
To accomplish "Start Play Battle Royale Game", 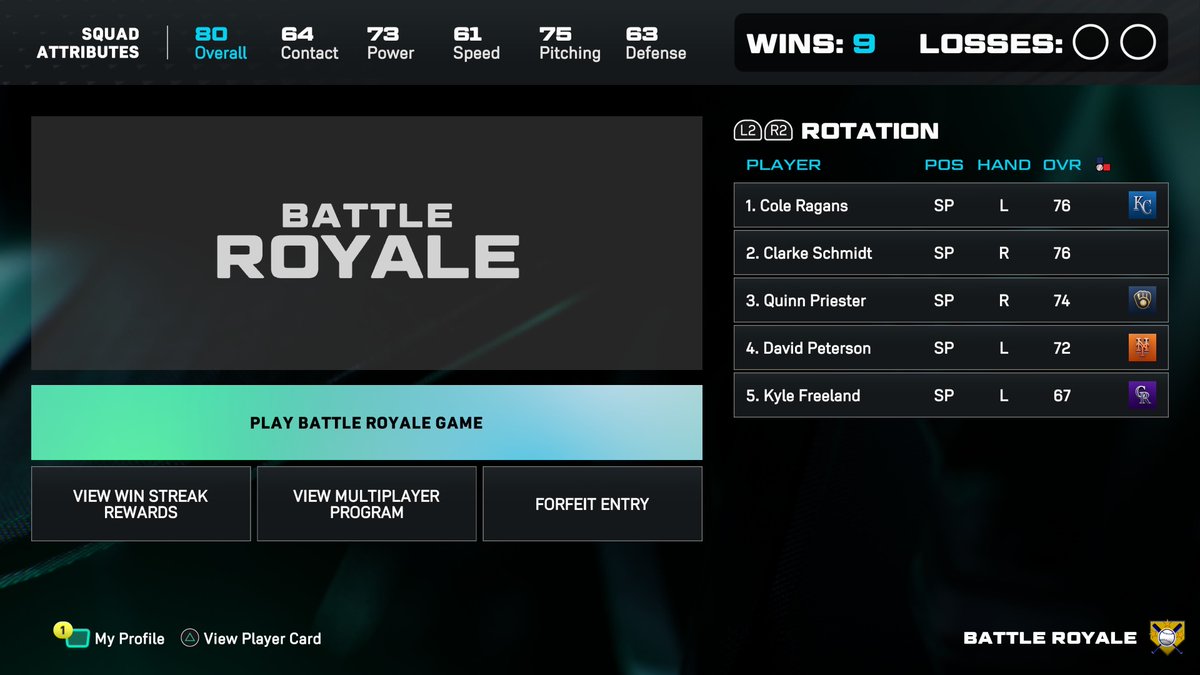I will [366, 423].
